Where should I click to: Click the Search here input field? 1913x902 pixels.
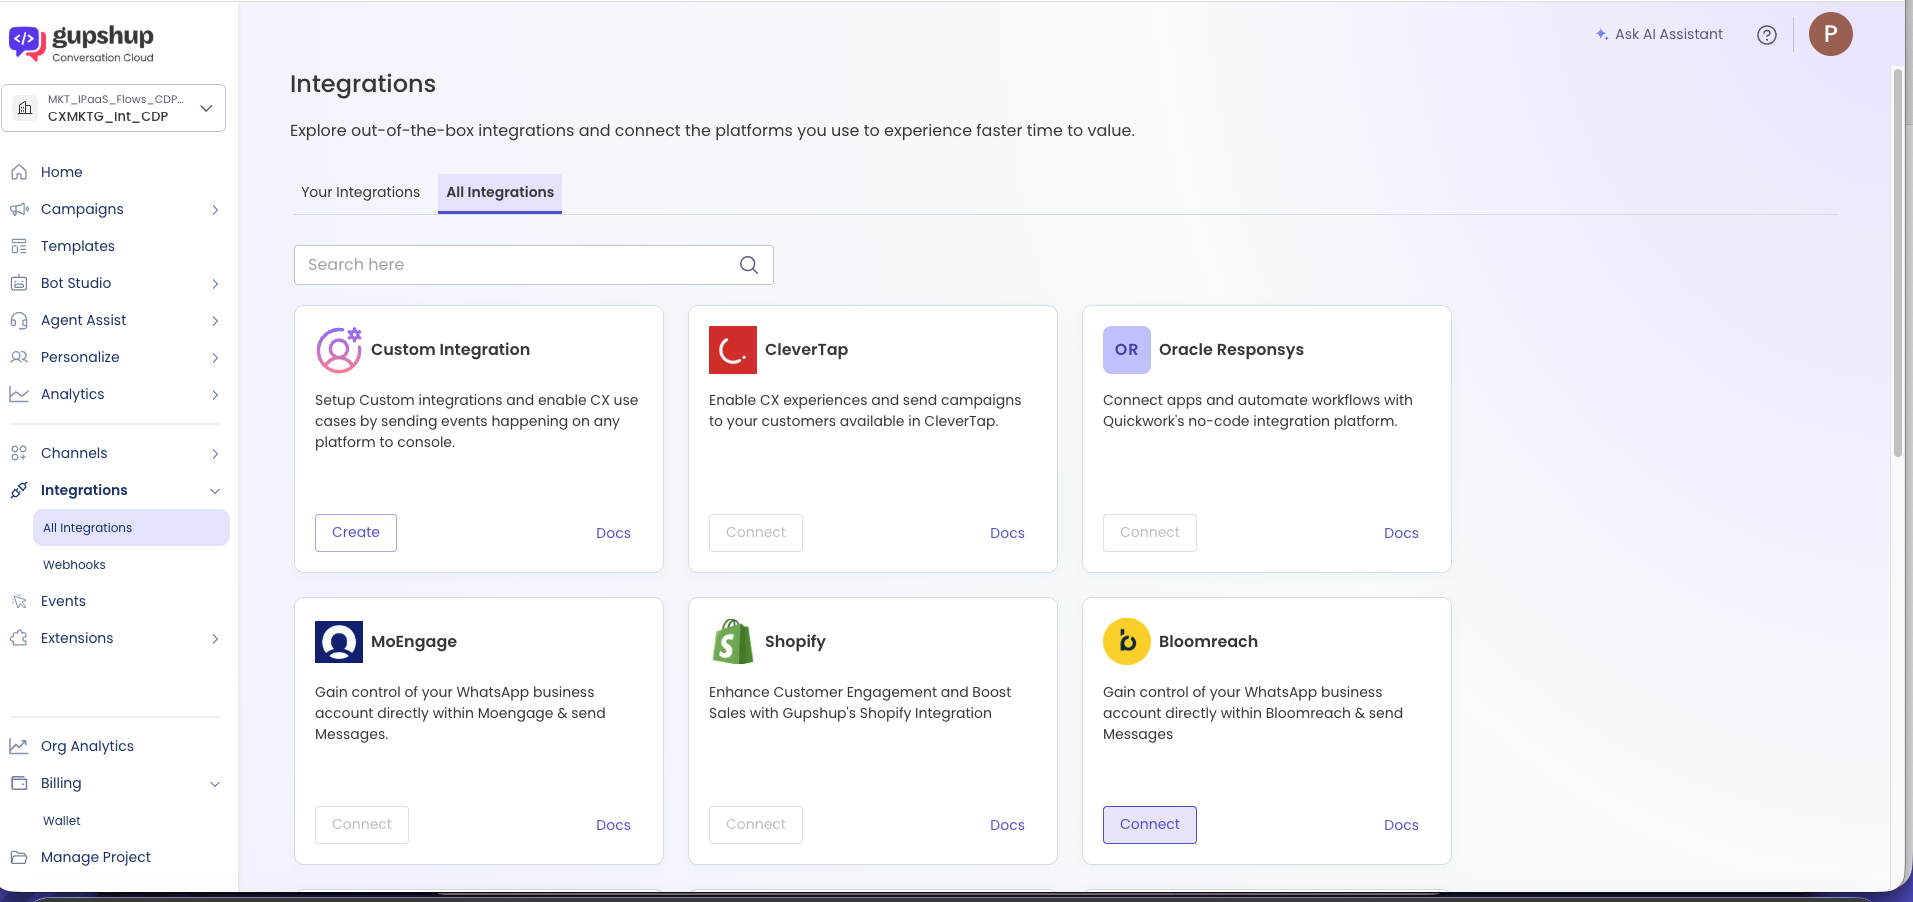[534, 265]
